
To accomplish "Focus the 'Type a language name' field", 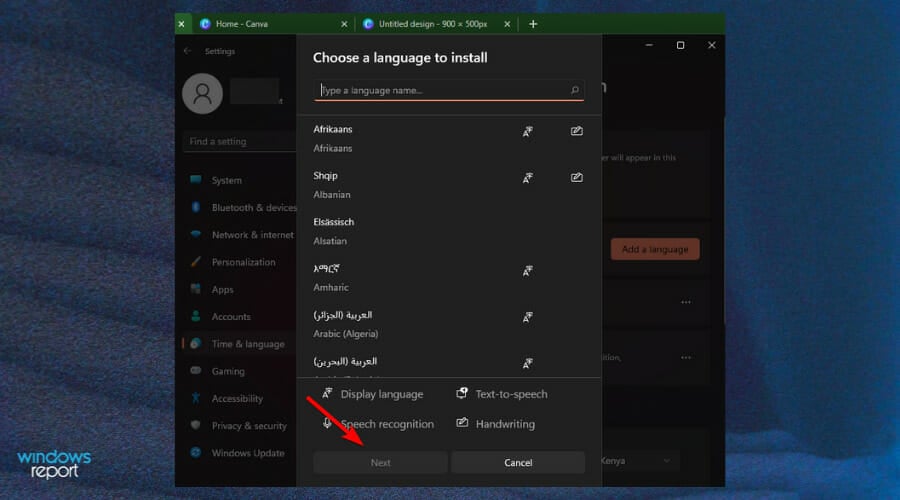I will 448,90.
